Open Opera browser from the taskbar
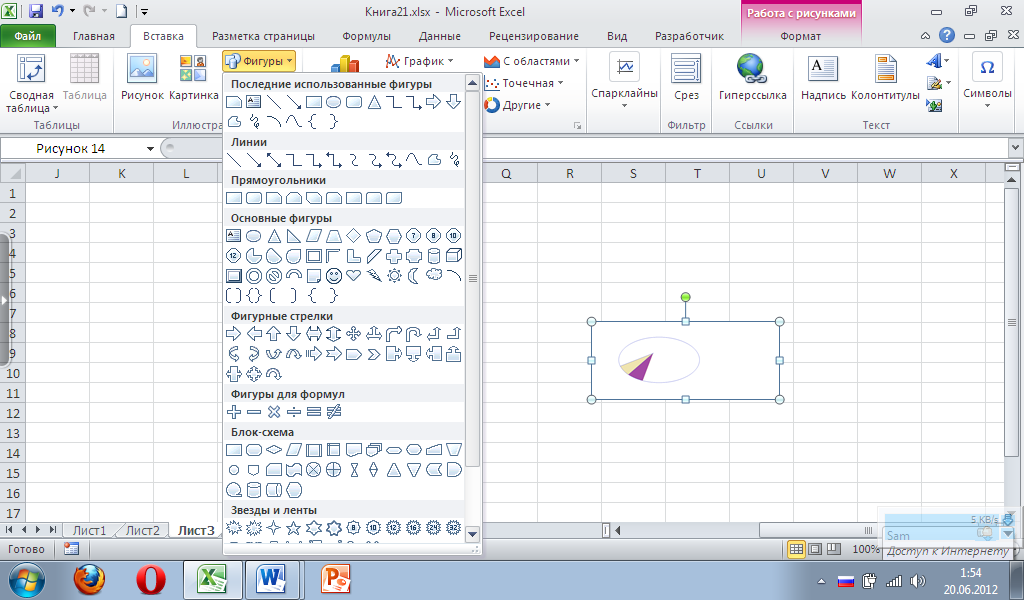This screenshot has width=1024, height=600. pos(150,578)
